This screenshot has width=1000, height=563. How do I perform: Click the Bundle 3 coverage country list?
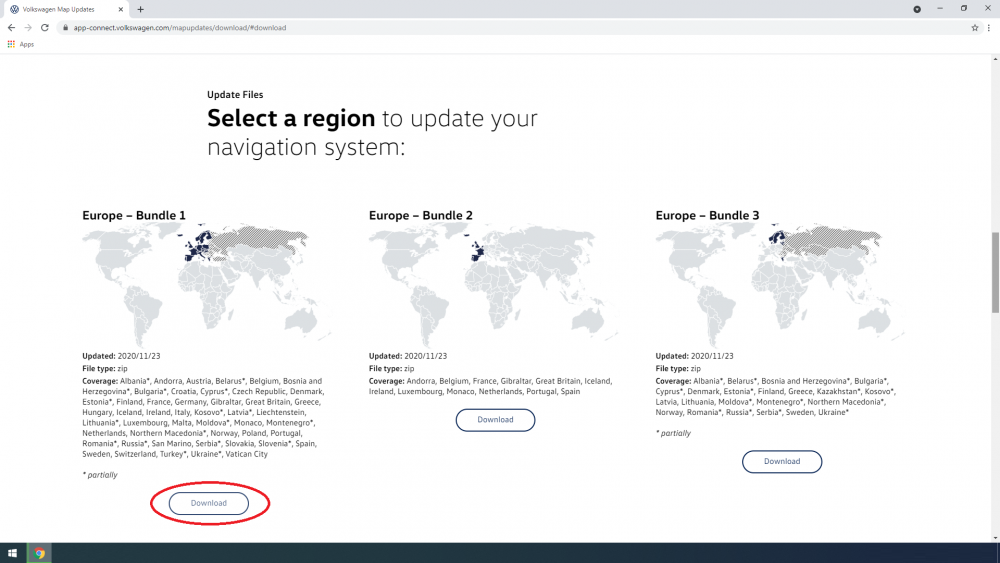coord(776,397)
